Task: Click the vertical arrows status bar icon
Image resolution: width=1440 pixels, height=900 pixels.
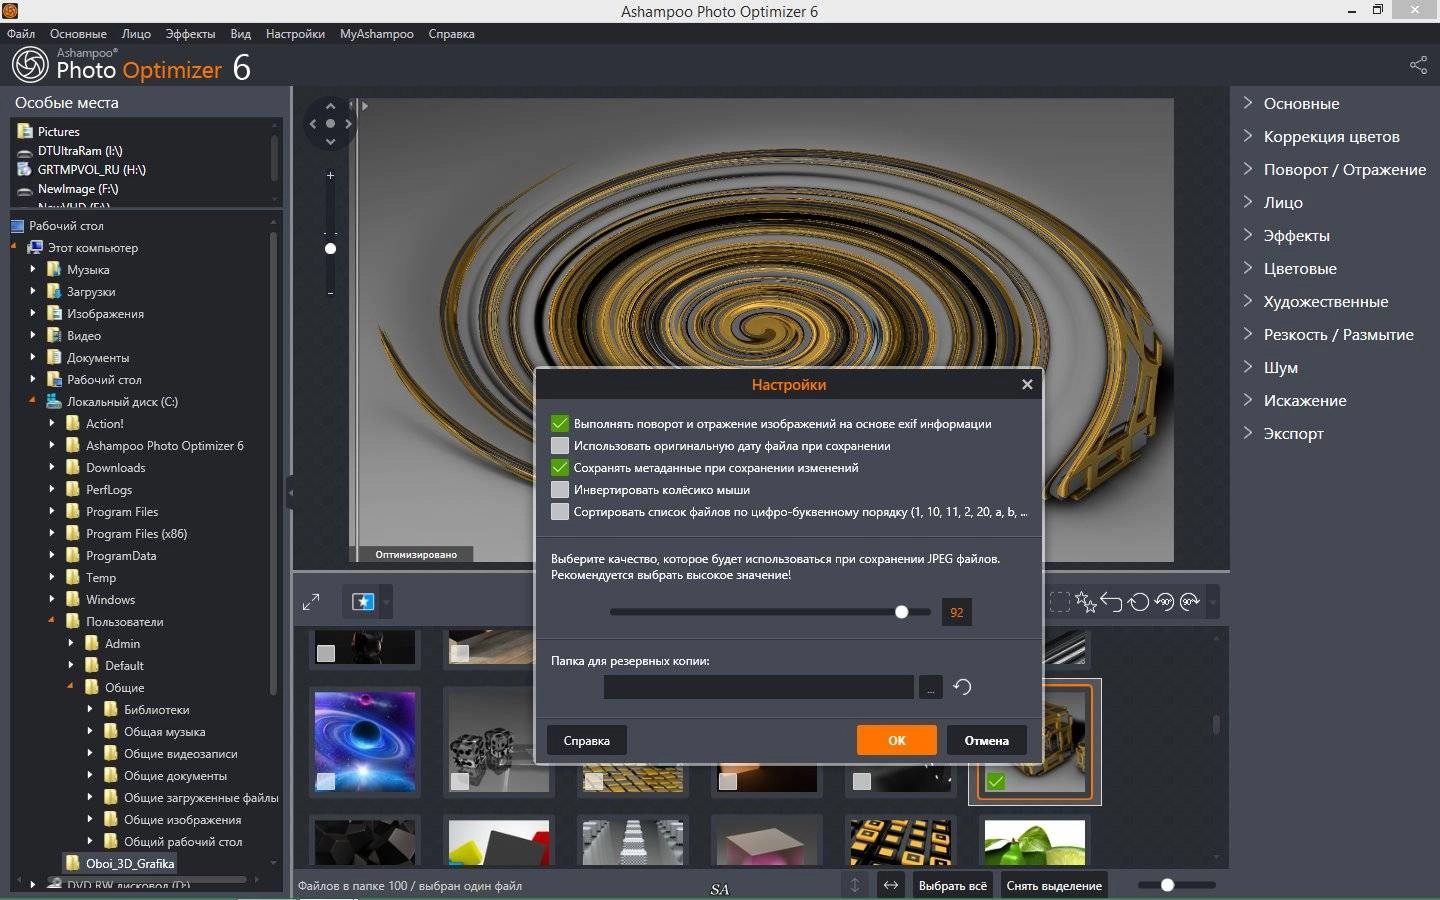Action: [x=855, y=885]
